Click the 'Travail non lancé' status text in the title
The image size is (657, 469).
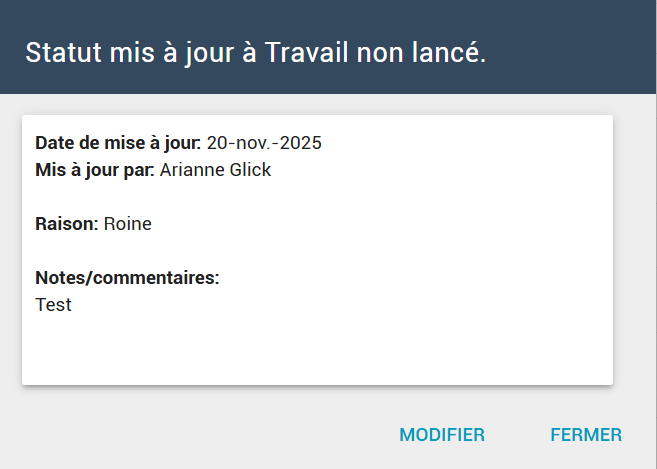pyautogui.click(x=375, y=53)
